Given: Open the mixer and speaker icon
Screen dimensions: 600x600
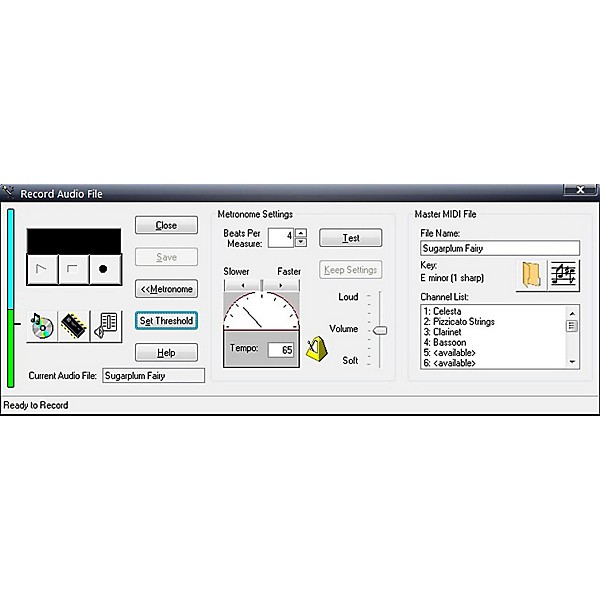Looking at the screenshot, I should coord(106,326).
